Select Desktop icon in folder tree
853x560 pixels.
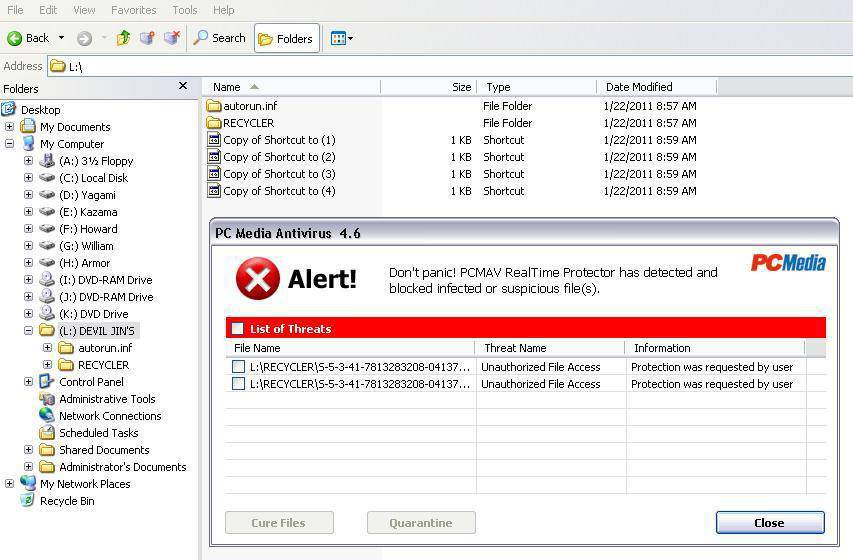9,109
